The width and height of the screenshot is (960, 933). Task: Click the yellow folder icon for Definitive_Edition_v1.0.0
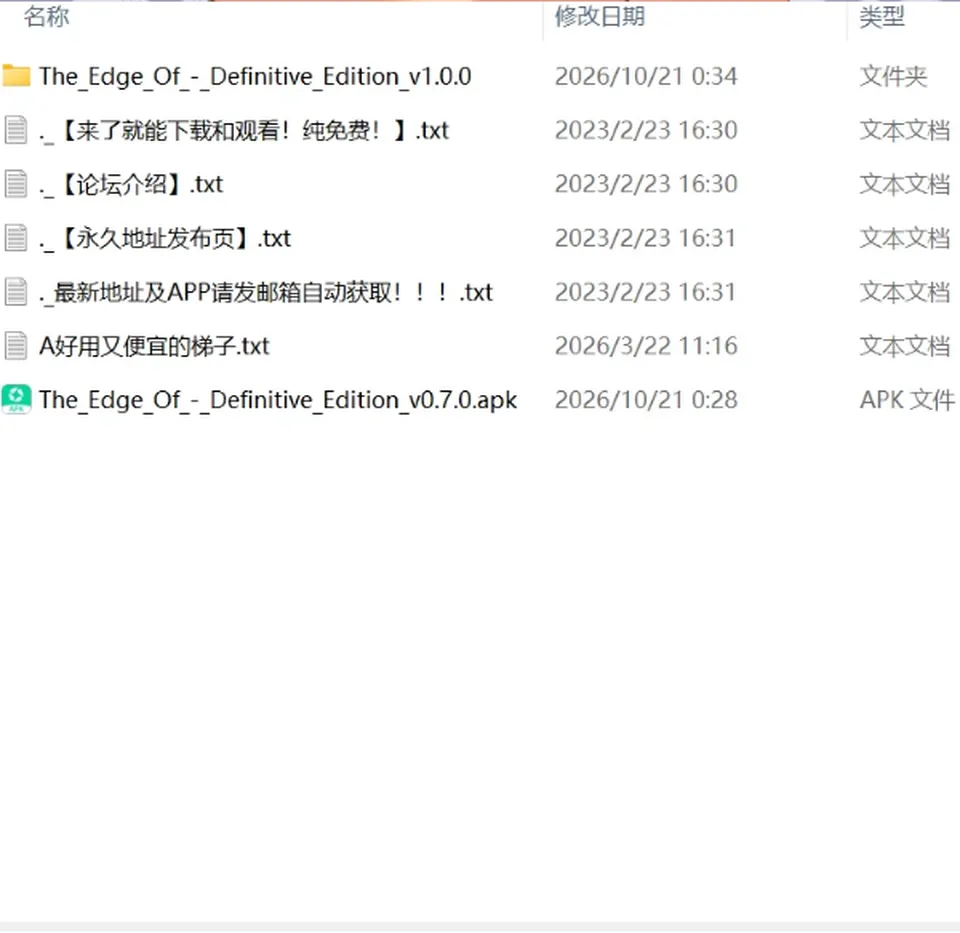[17, 76]
